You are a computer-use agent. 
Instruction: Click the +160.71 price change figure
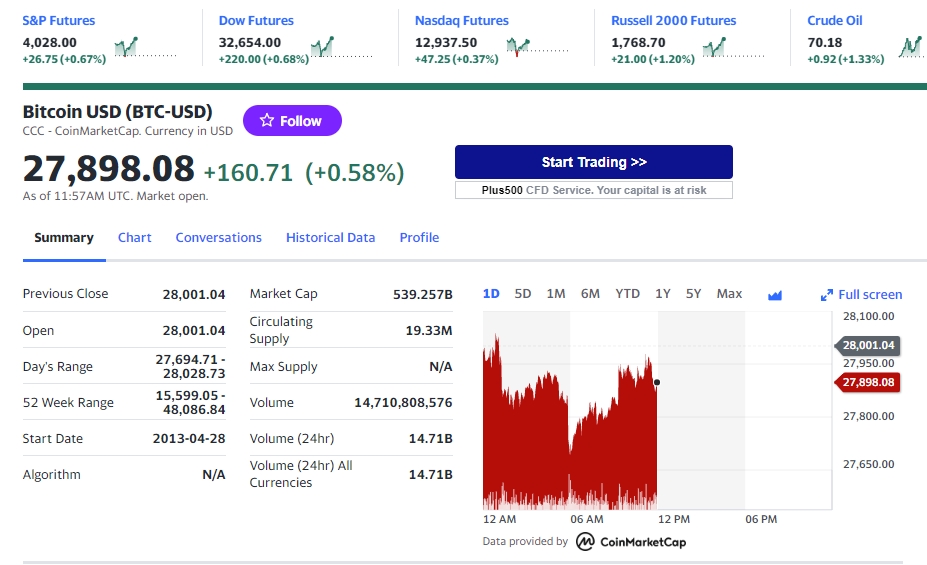click(248, 173)
